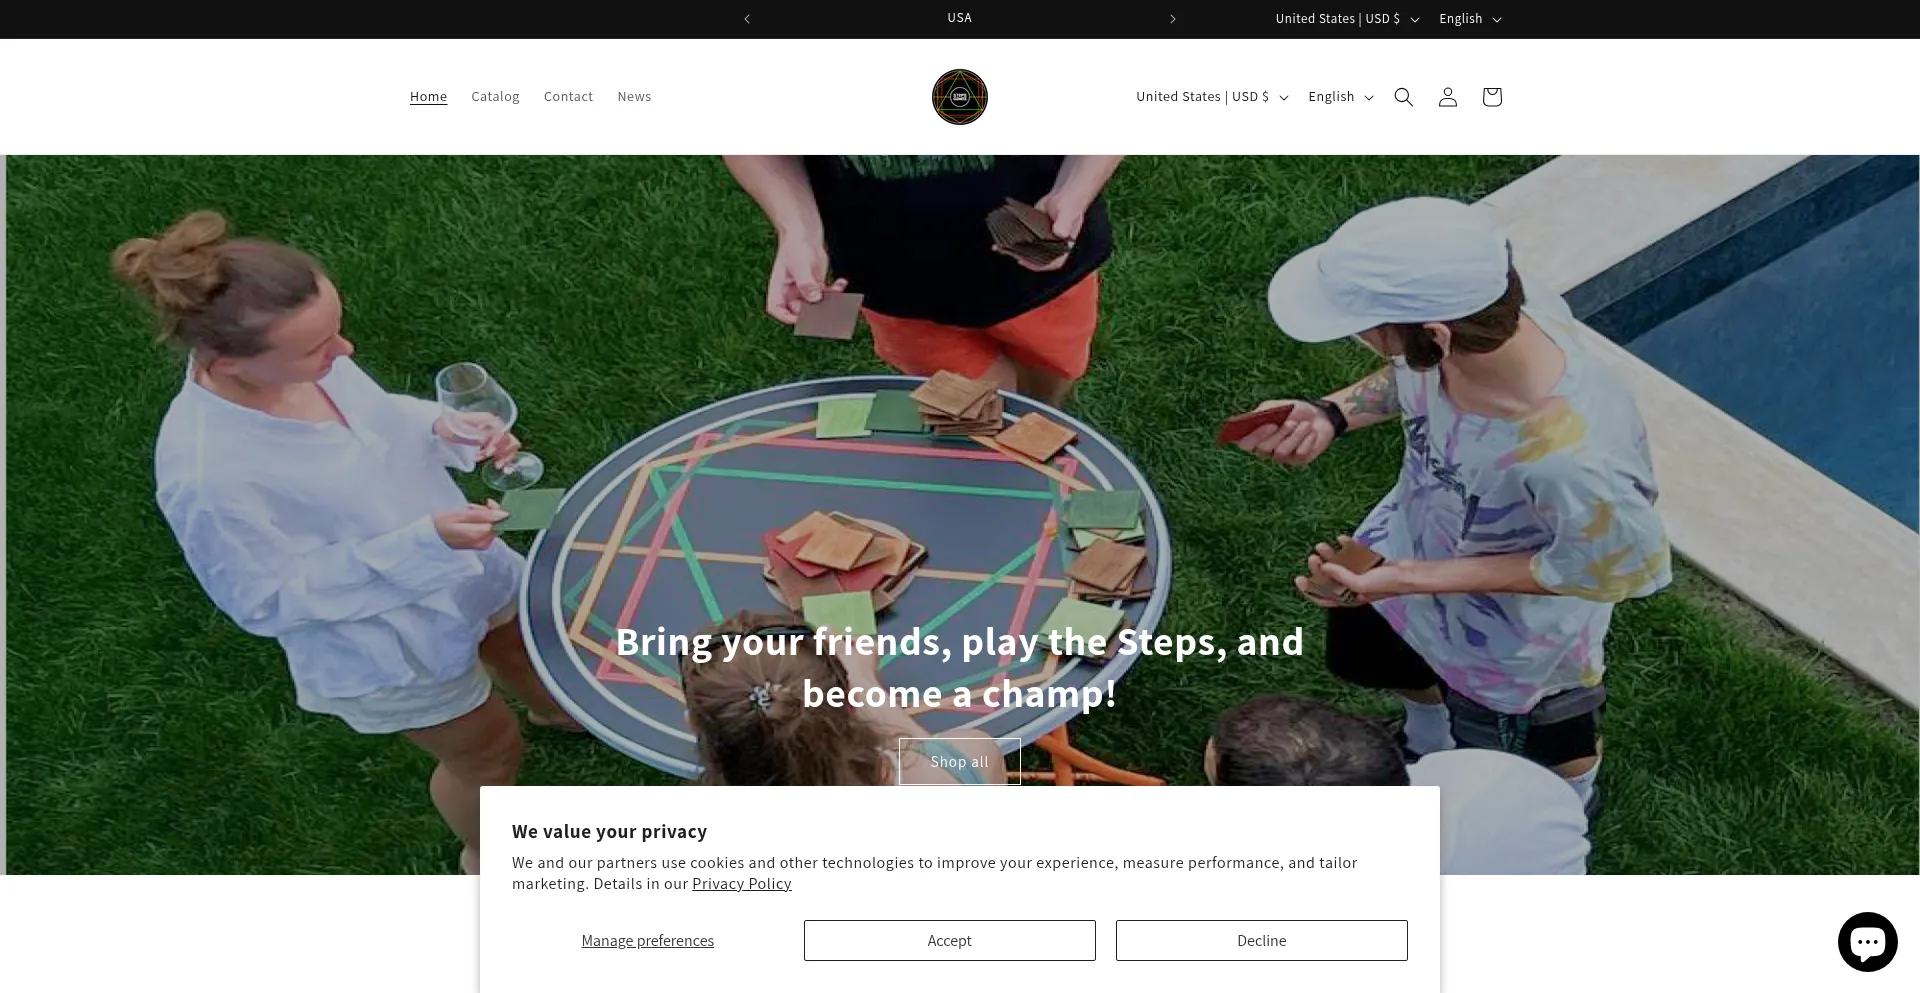Open the account login icon
1920x993 pixels.
pos(1447,97)
